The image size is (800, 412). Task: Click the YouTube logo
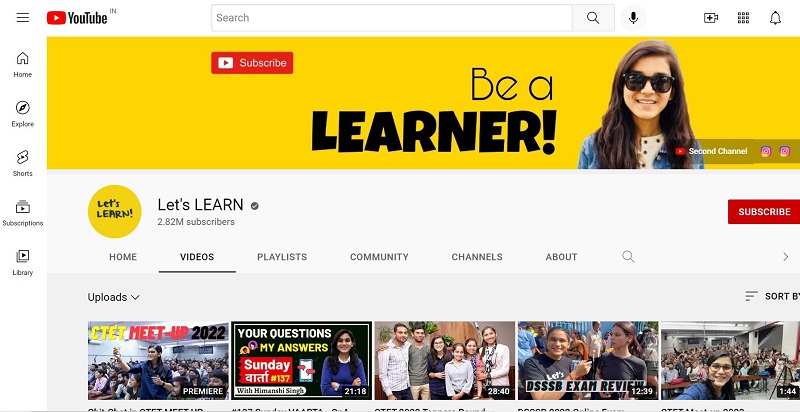click(x=78, y=18)
